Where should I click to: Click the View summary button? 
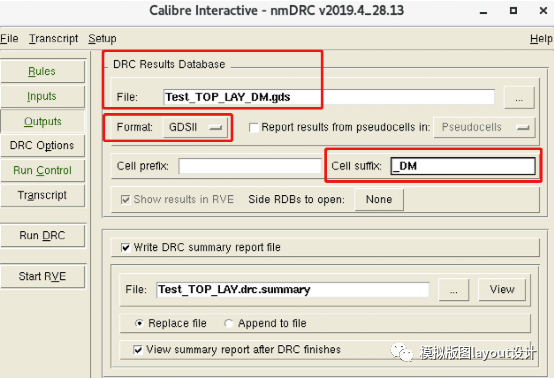pyautogui.click(x=502, y=290)
